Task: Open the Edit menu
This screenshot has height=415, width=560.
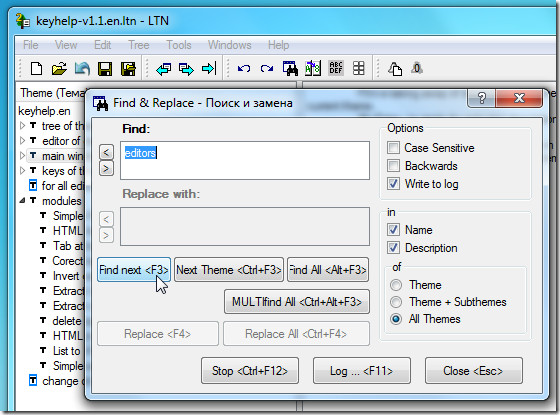Action: click(x=102, y=45)
